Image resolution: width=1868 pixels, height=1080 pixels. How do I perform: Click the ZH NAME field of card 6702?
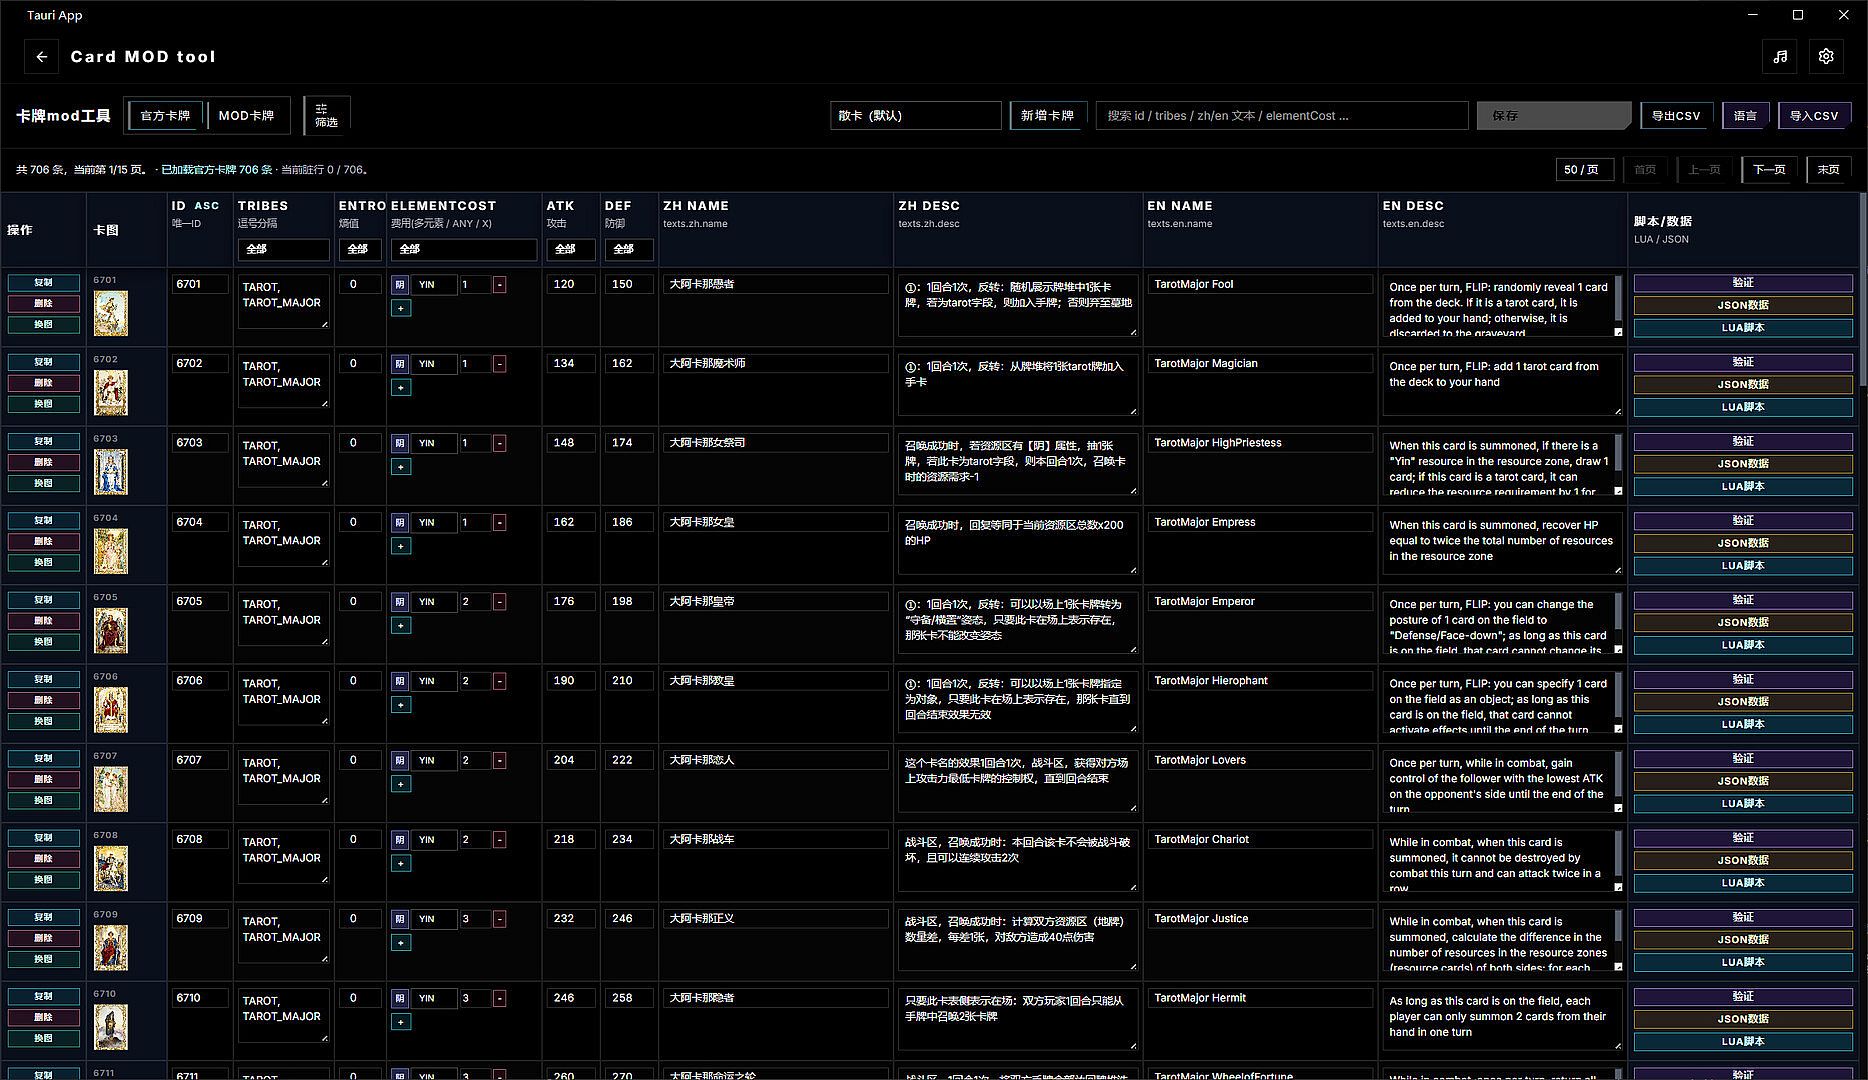pyautogui.click(x=776, y=364)
